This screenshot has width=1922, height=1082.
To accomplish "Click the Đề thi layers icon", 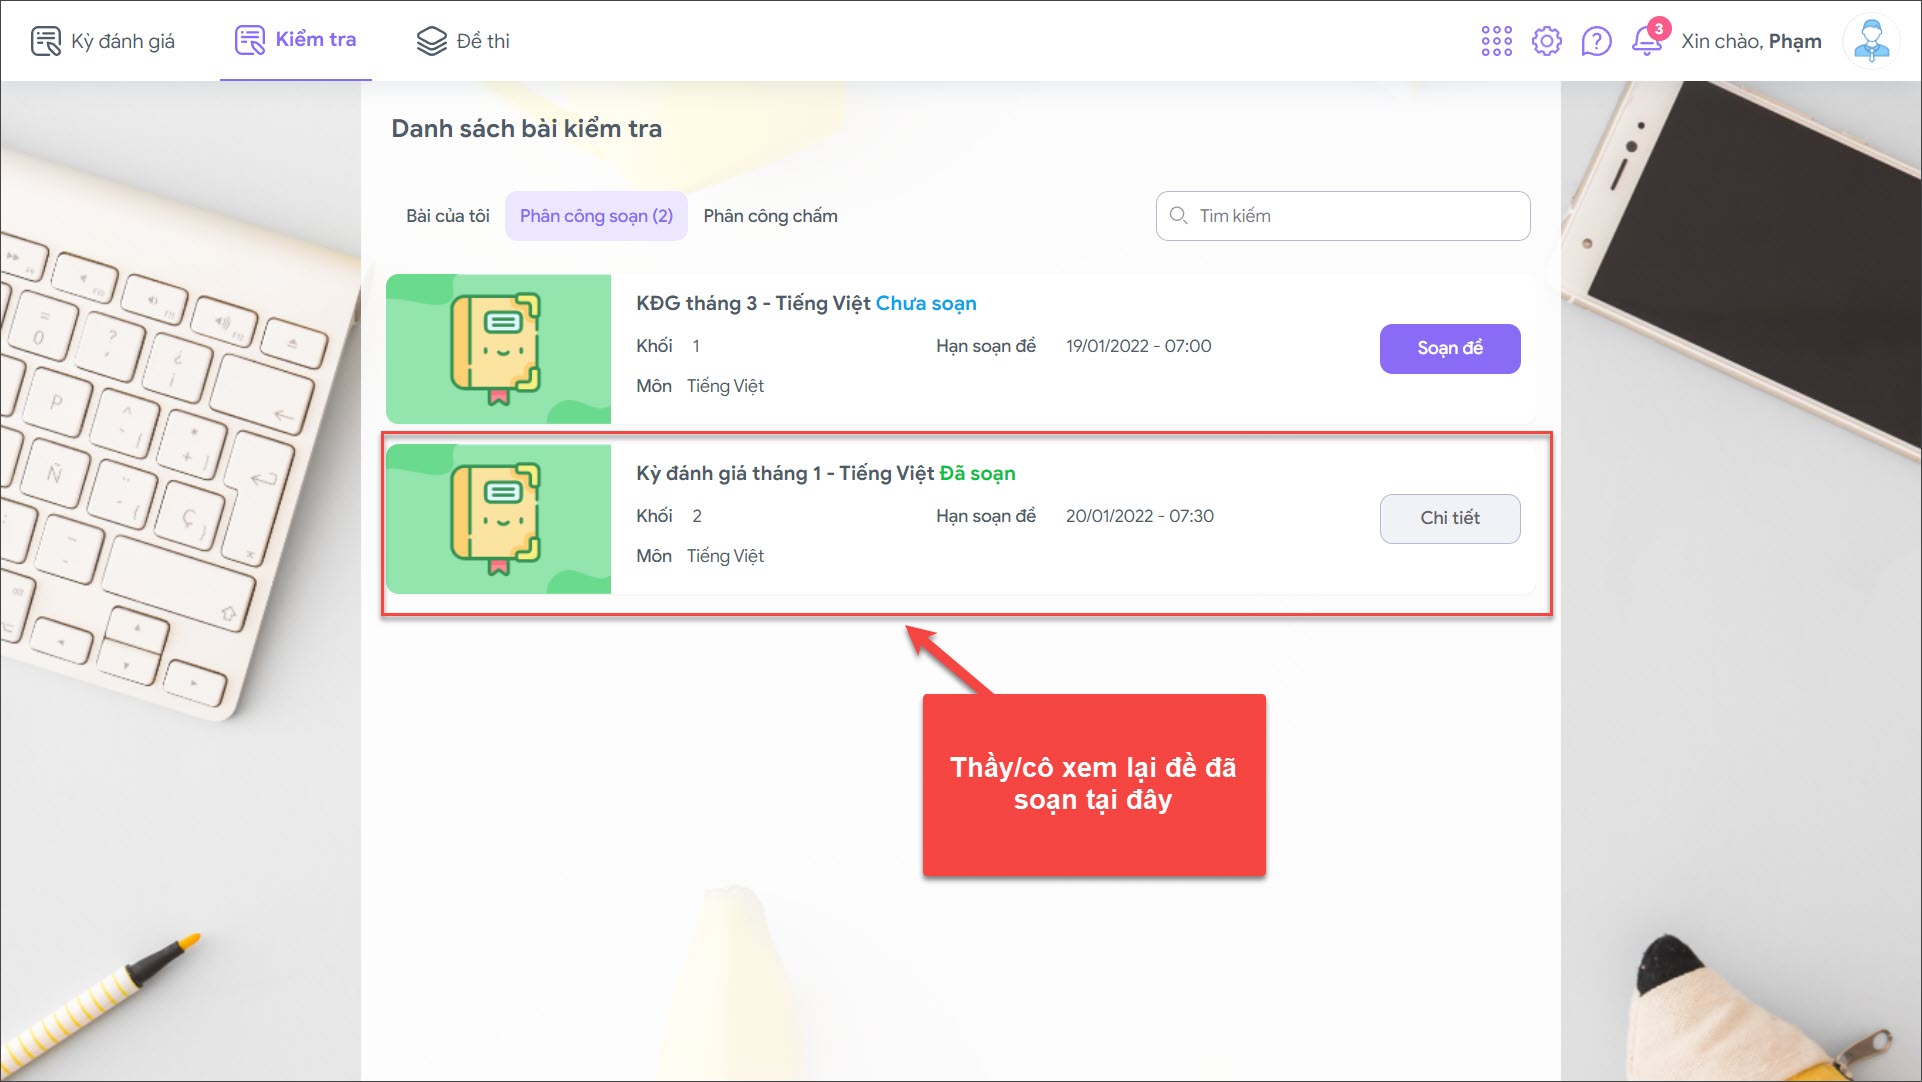I will coord(431,41).
